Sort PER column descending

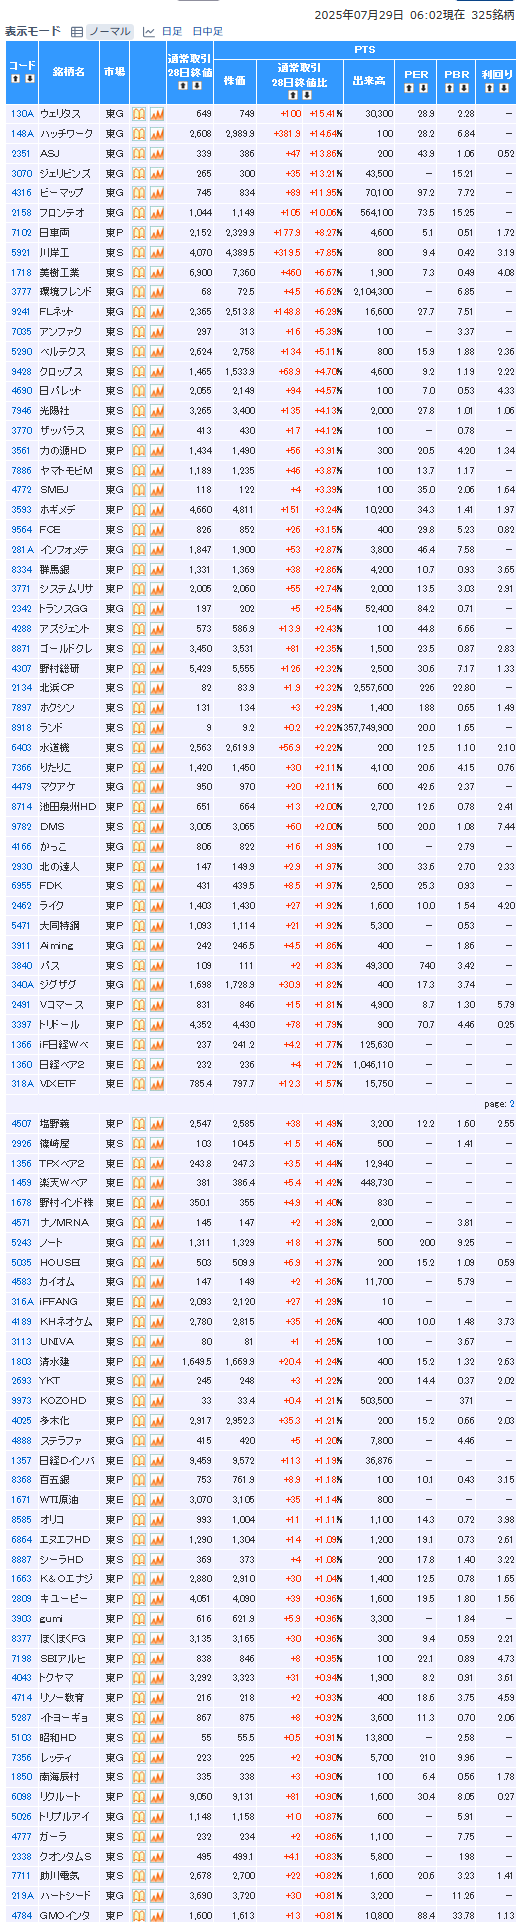[x=422, y=88]
